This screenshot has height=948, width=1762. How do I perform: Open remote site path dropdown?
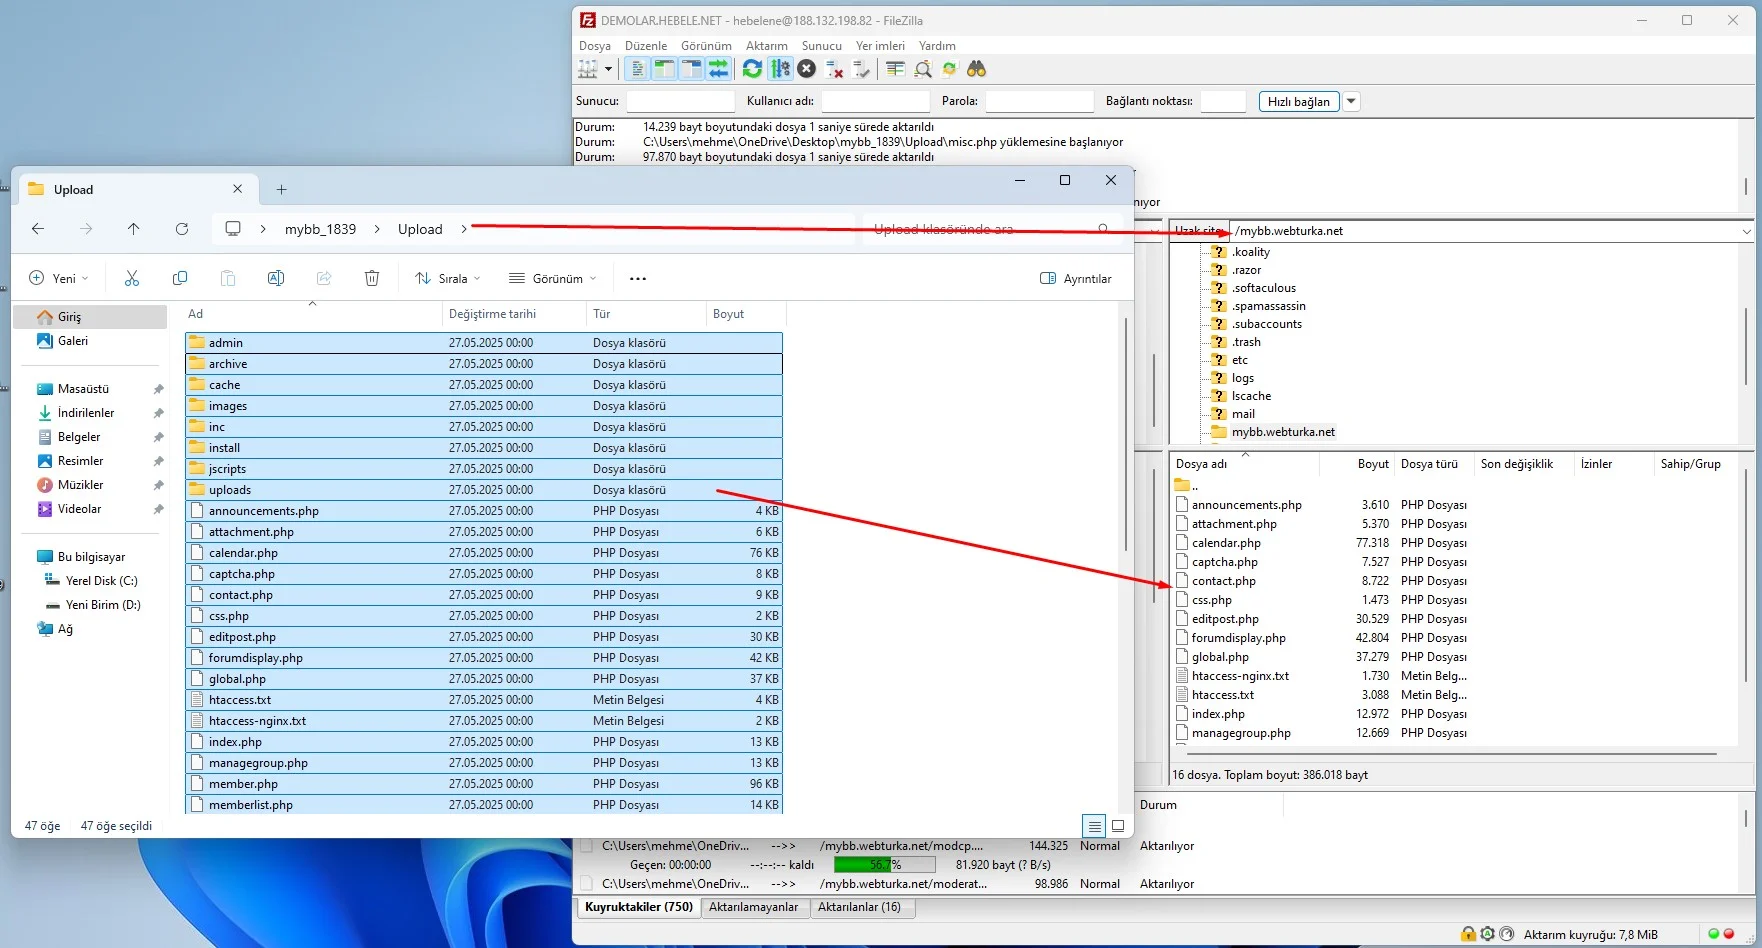[1746, 231]
